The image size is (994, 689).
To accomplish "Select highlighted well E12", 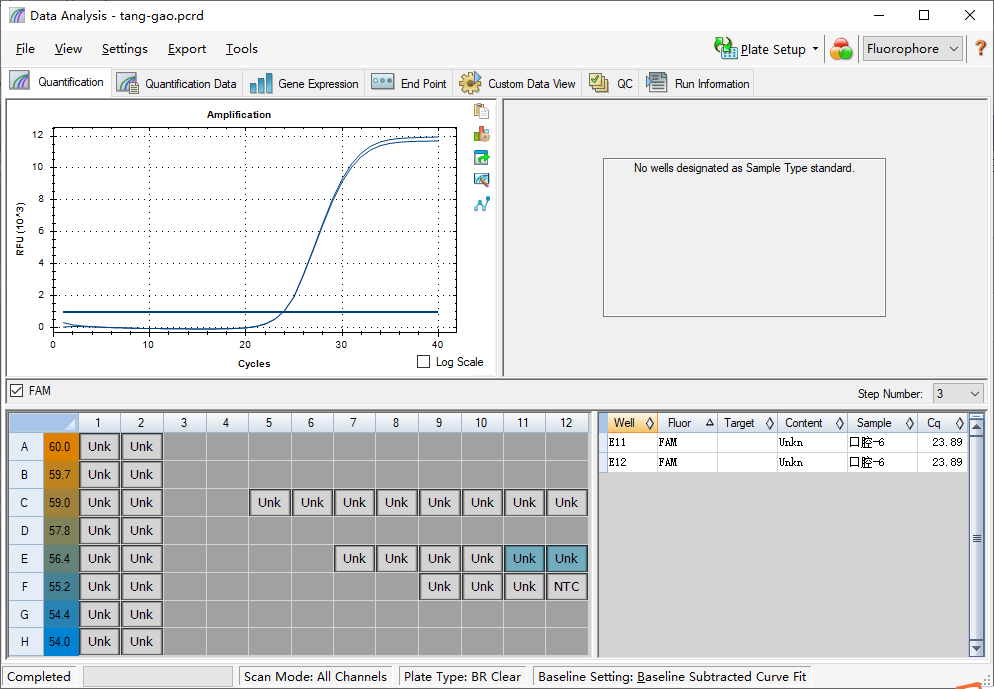I will pyautogui.click(x=567, y=558).
